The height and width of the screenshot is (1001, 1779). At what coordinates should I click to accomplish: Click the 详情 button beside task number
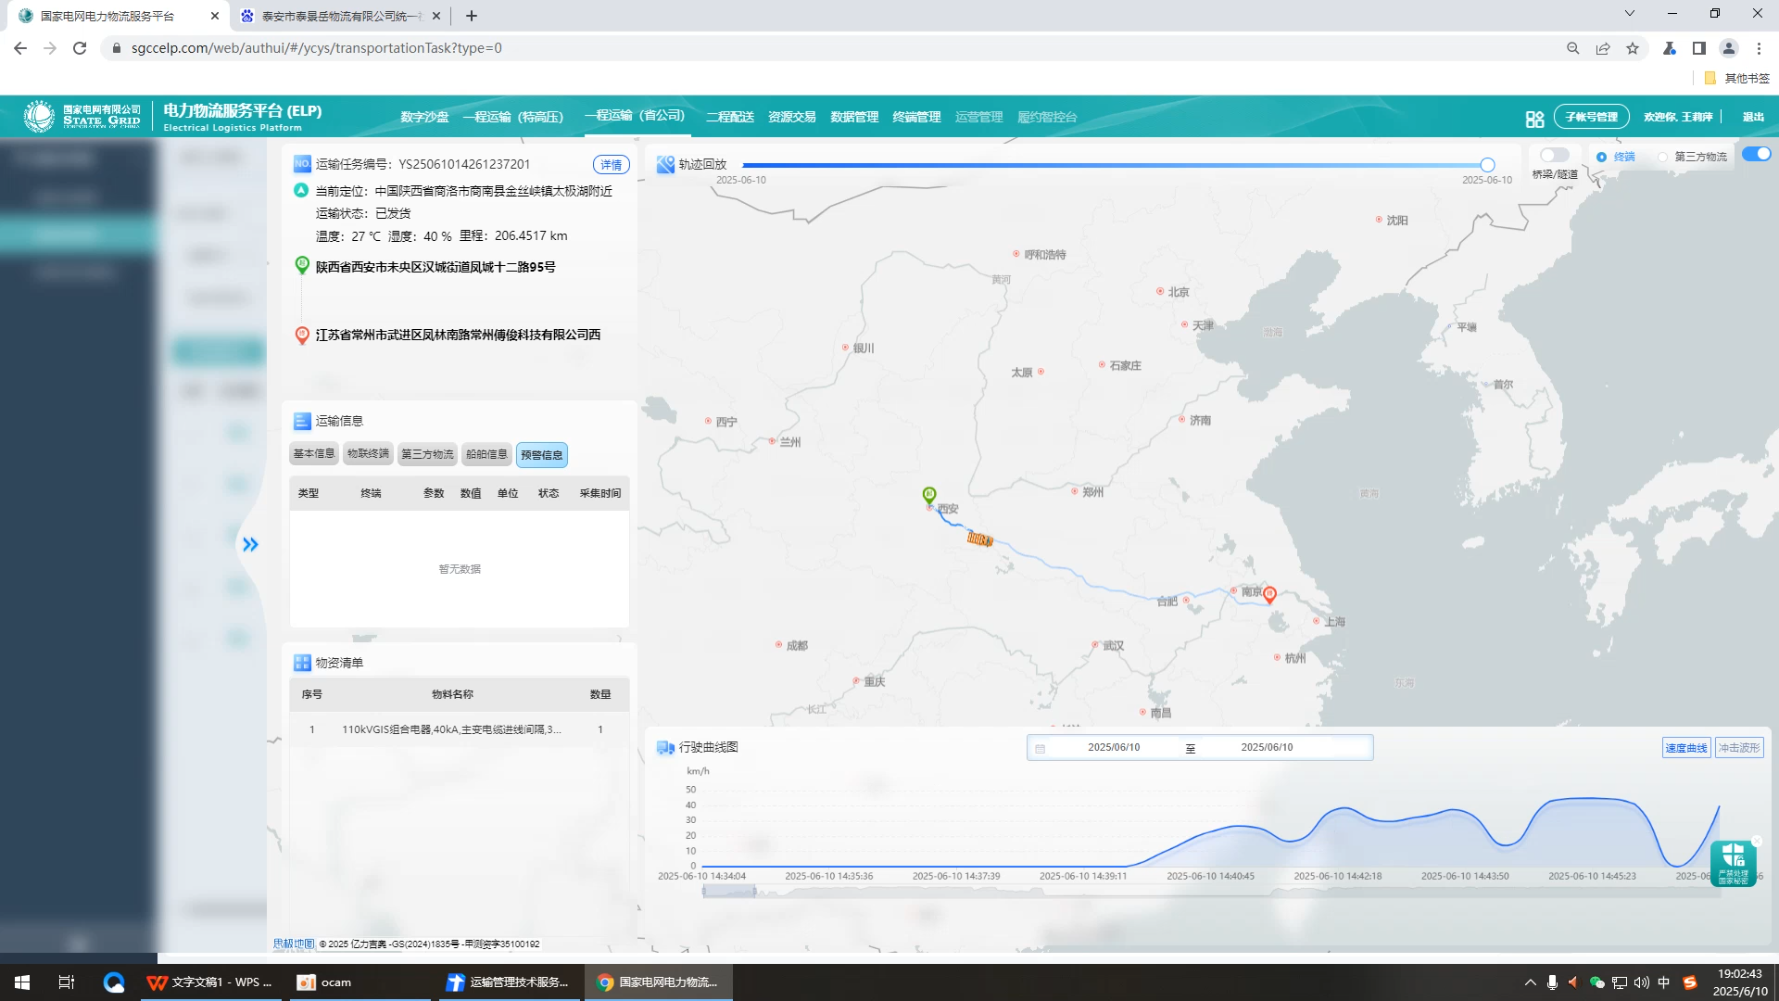coord(610,165)
